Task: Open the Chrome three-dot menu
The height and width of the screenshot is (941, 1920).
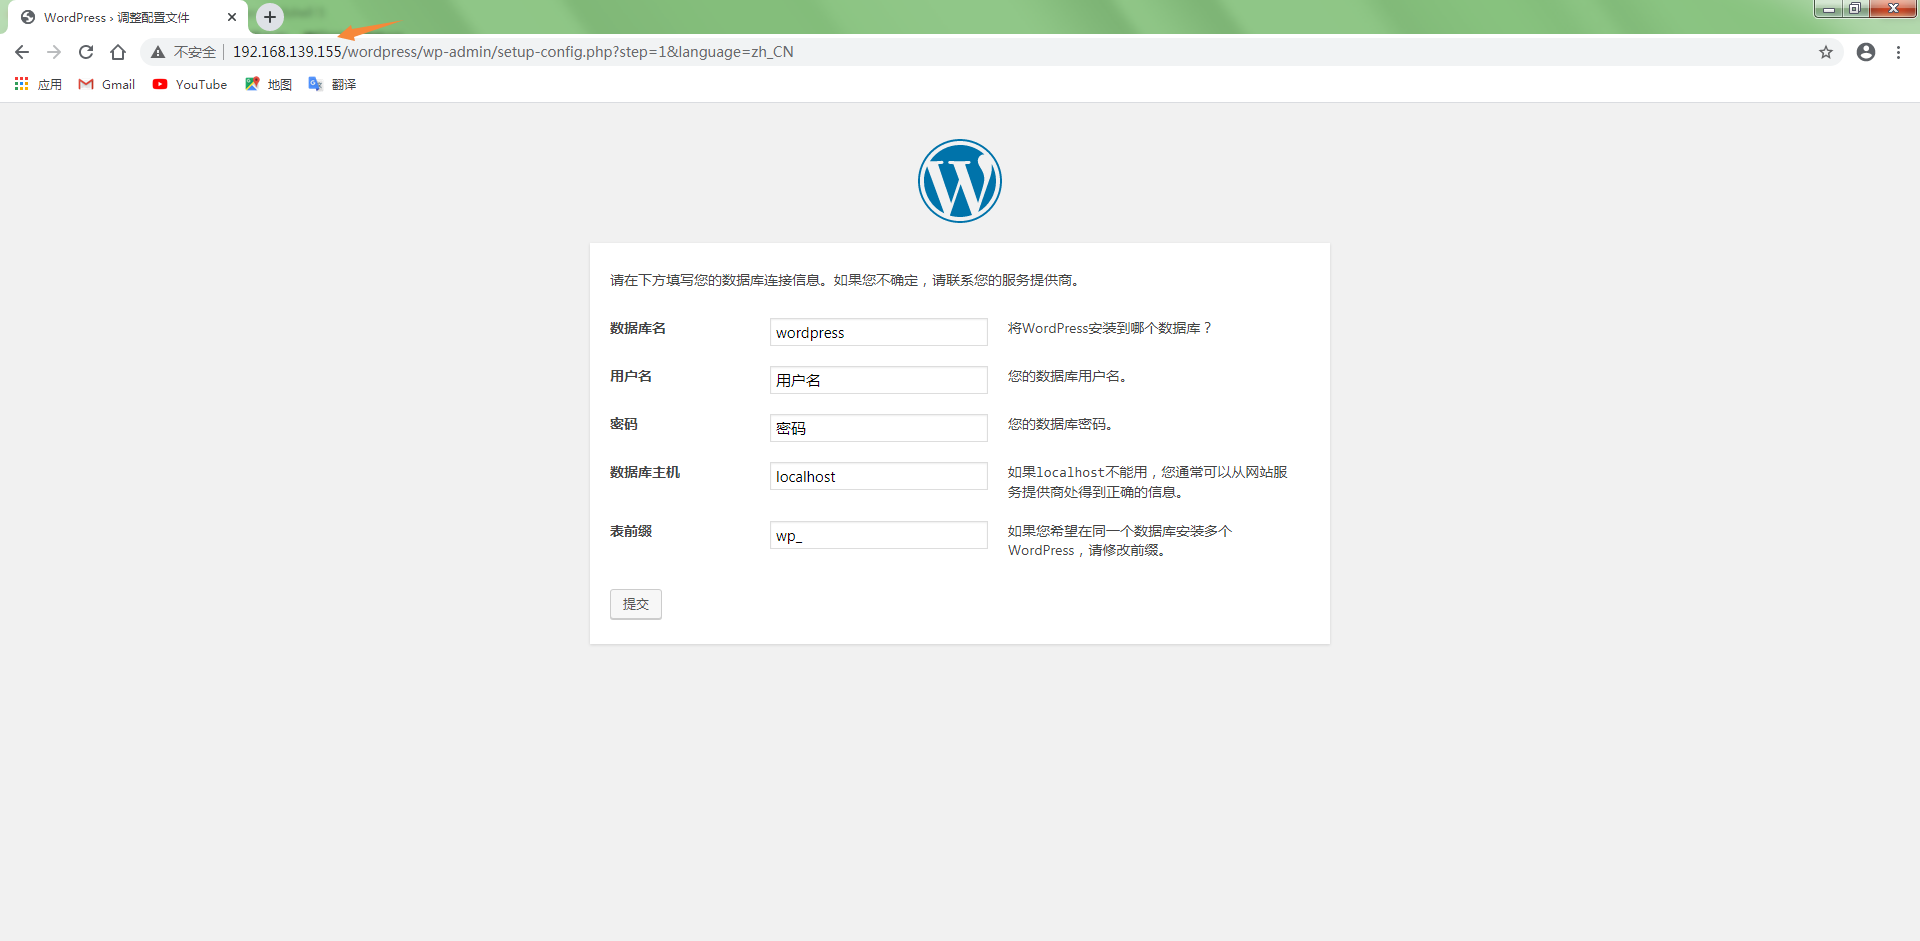Action: pos(1899,52)
